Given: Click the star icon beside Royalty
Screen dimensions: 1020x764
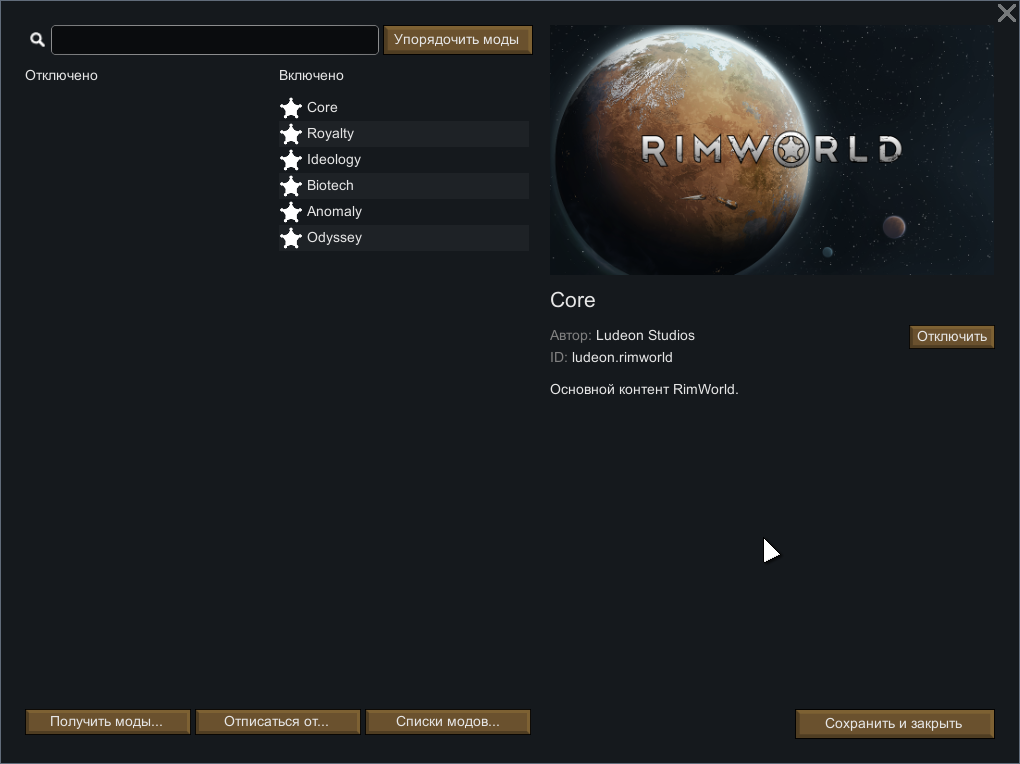Looking at the screenshot, I should click(x=290, y=134).
